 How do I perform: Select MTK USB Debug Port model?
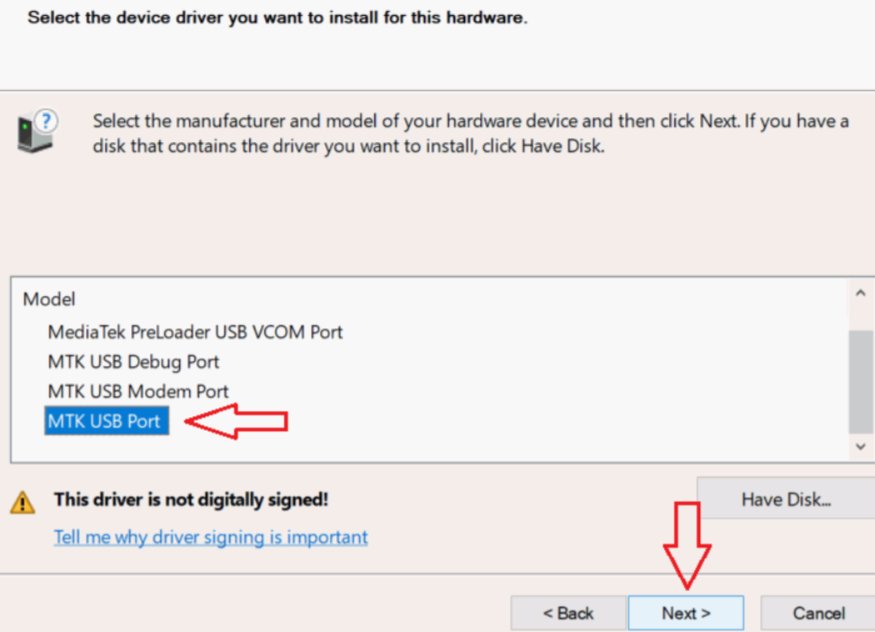[133, 361]
